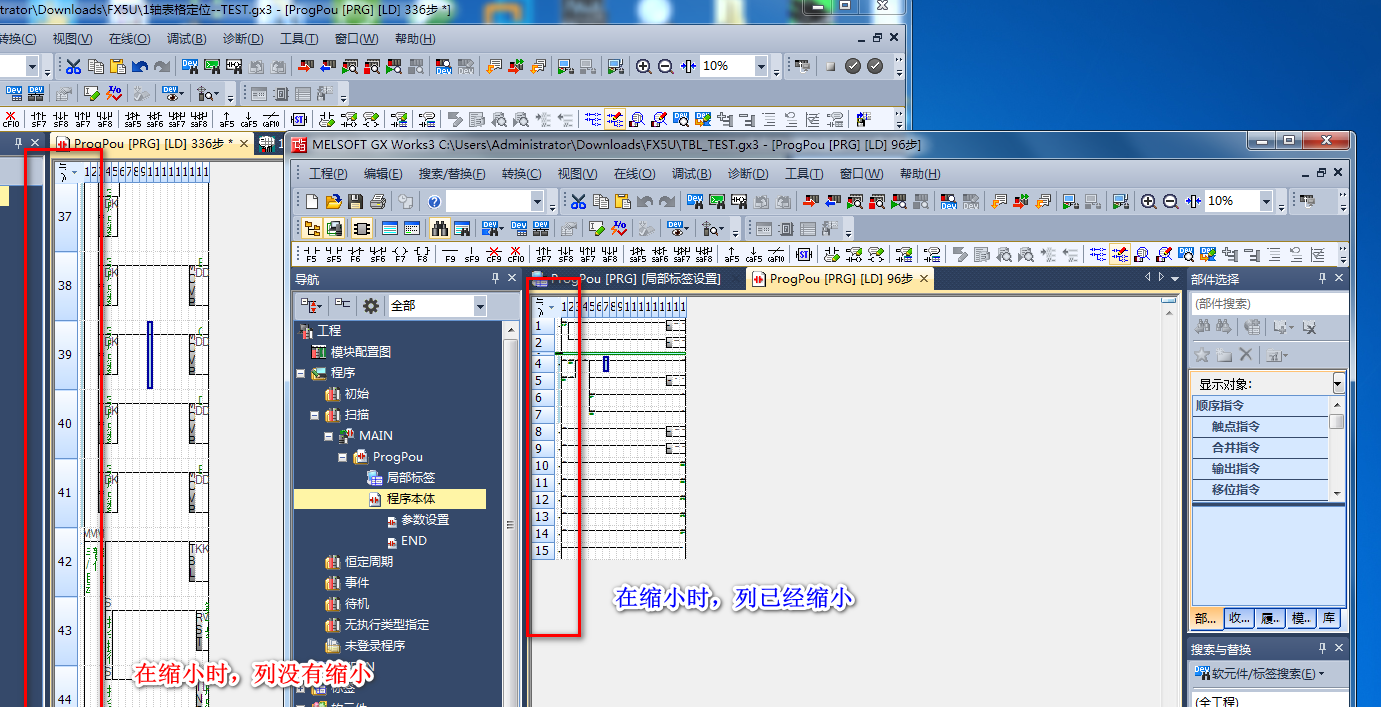Click the Cut scissors icon in front window

click(576, 201)
